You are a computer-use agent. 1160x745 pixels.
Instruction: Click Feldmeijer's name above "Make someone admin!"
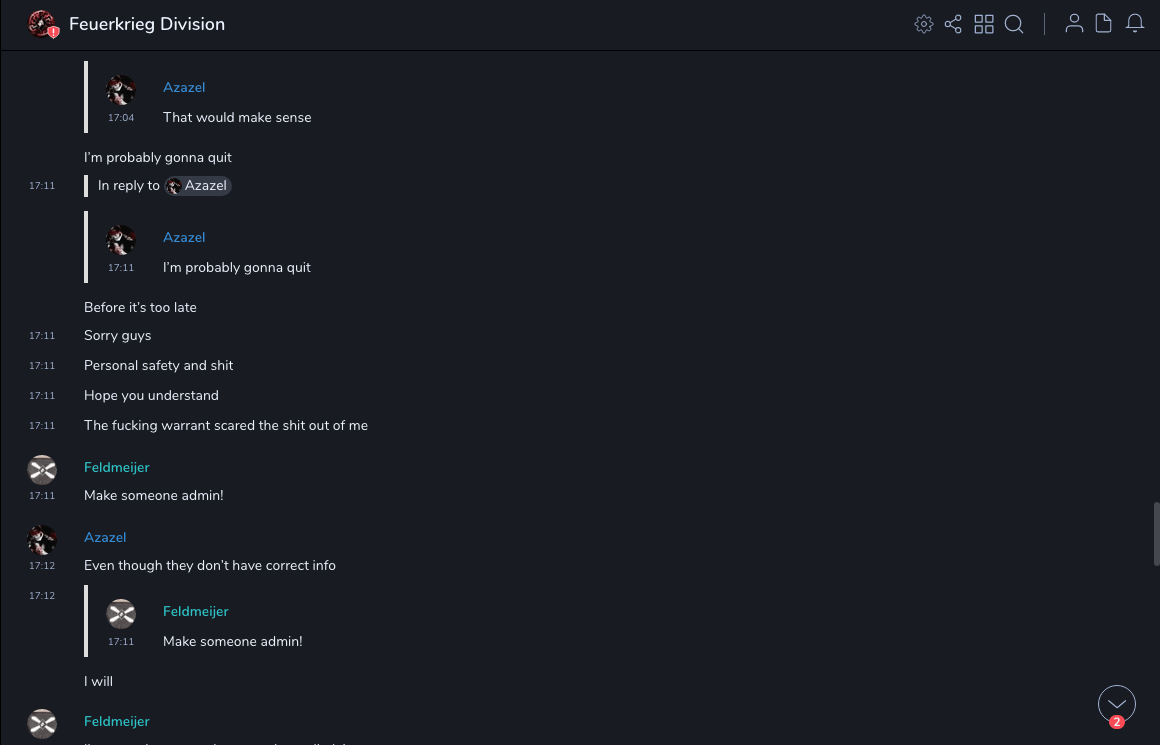click(117, 467)
